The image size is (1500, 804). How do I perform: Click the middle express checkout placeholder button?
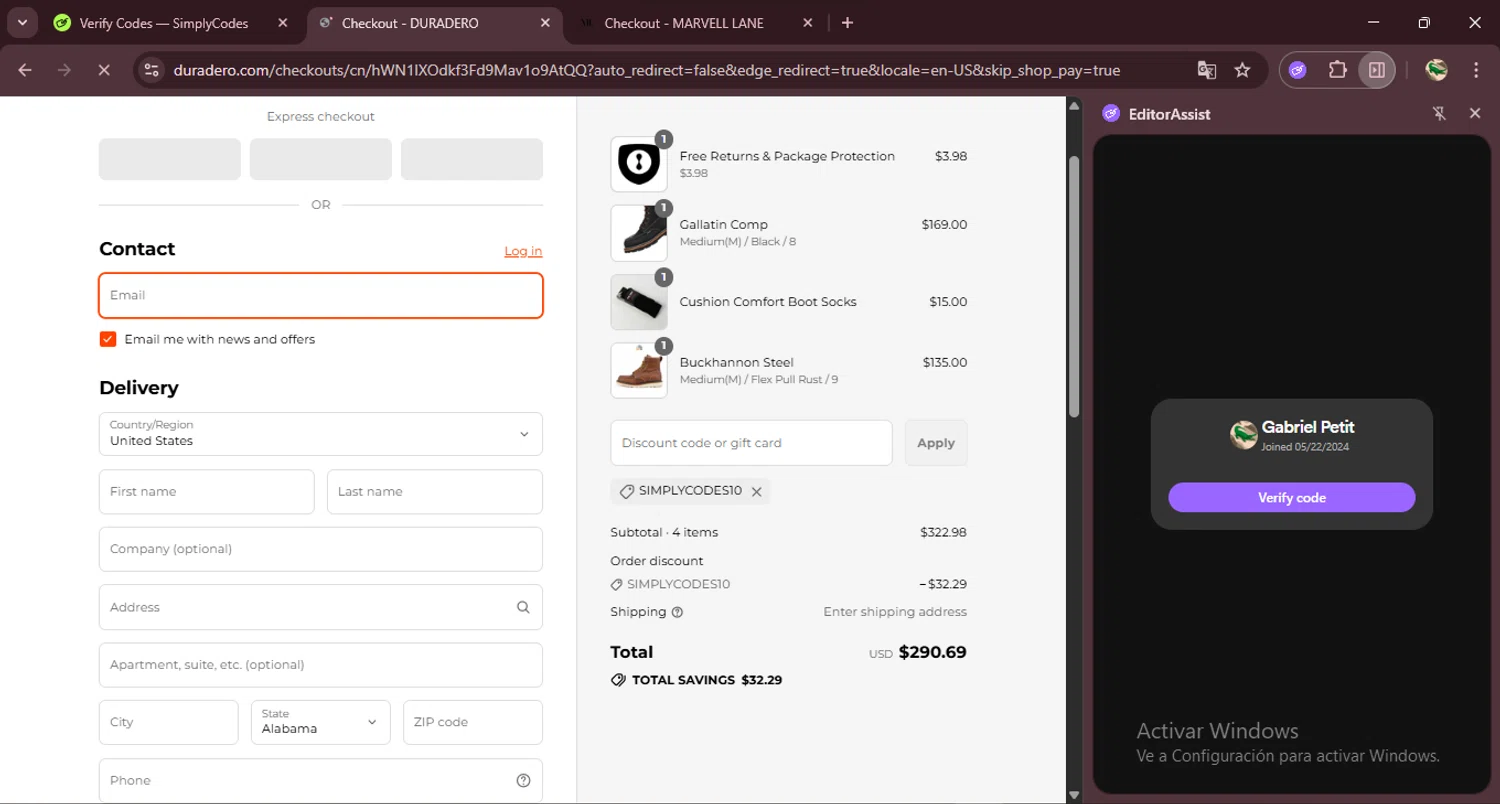point(321,159)
